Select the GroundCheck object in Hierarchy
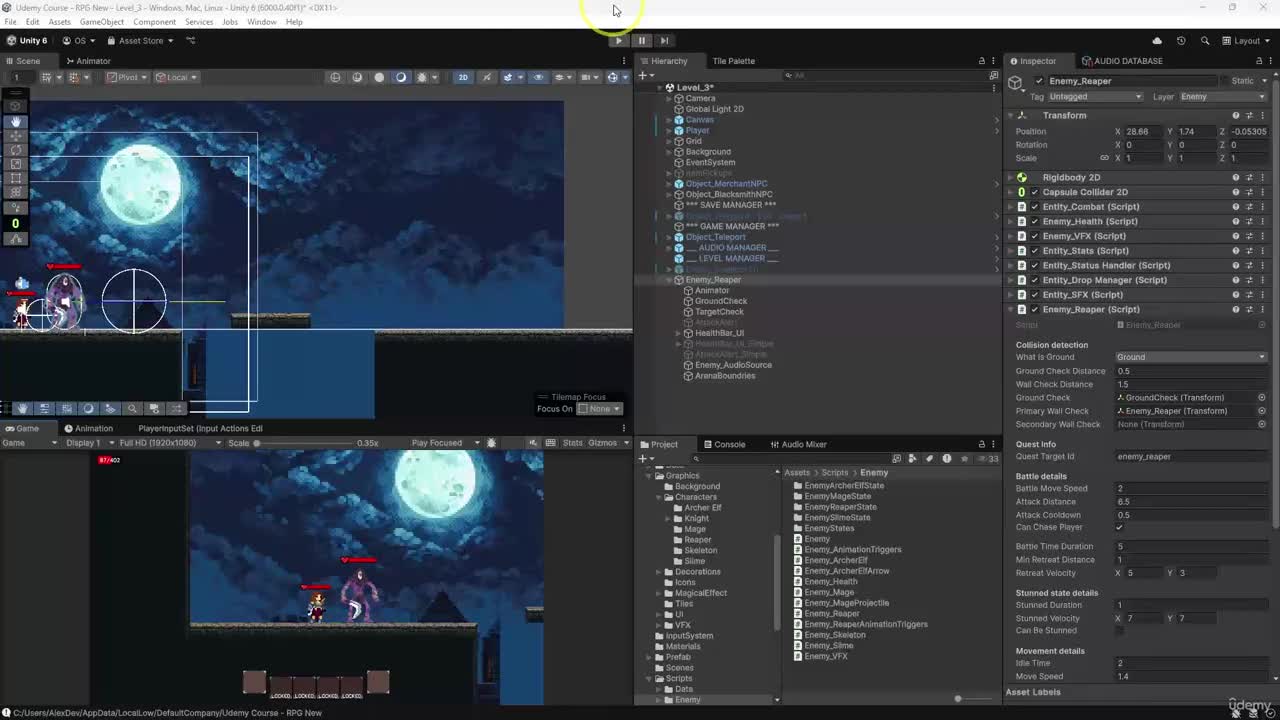Viewport: 1280px width, 720px height. (720, 301)
